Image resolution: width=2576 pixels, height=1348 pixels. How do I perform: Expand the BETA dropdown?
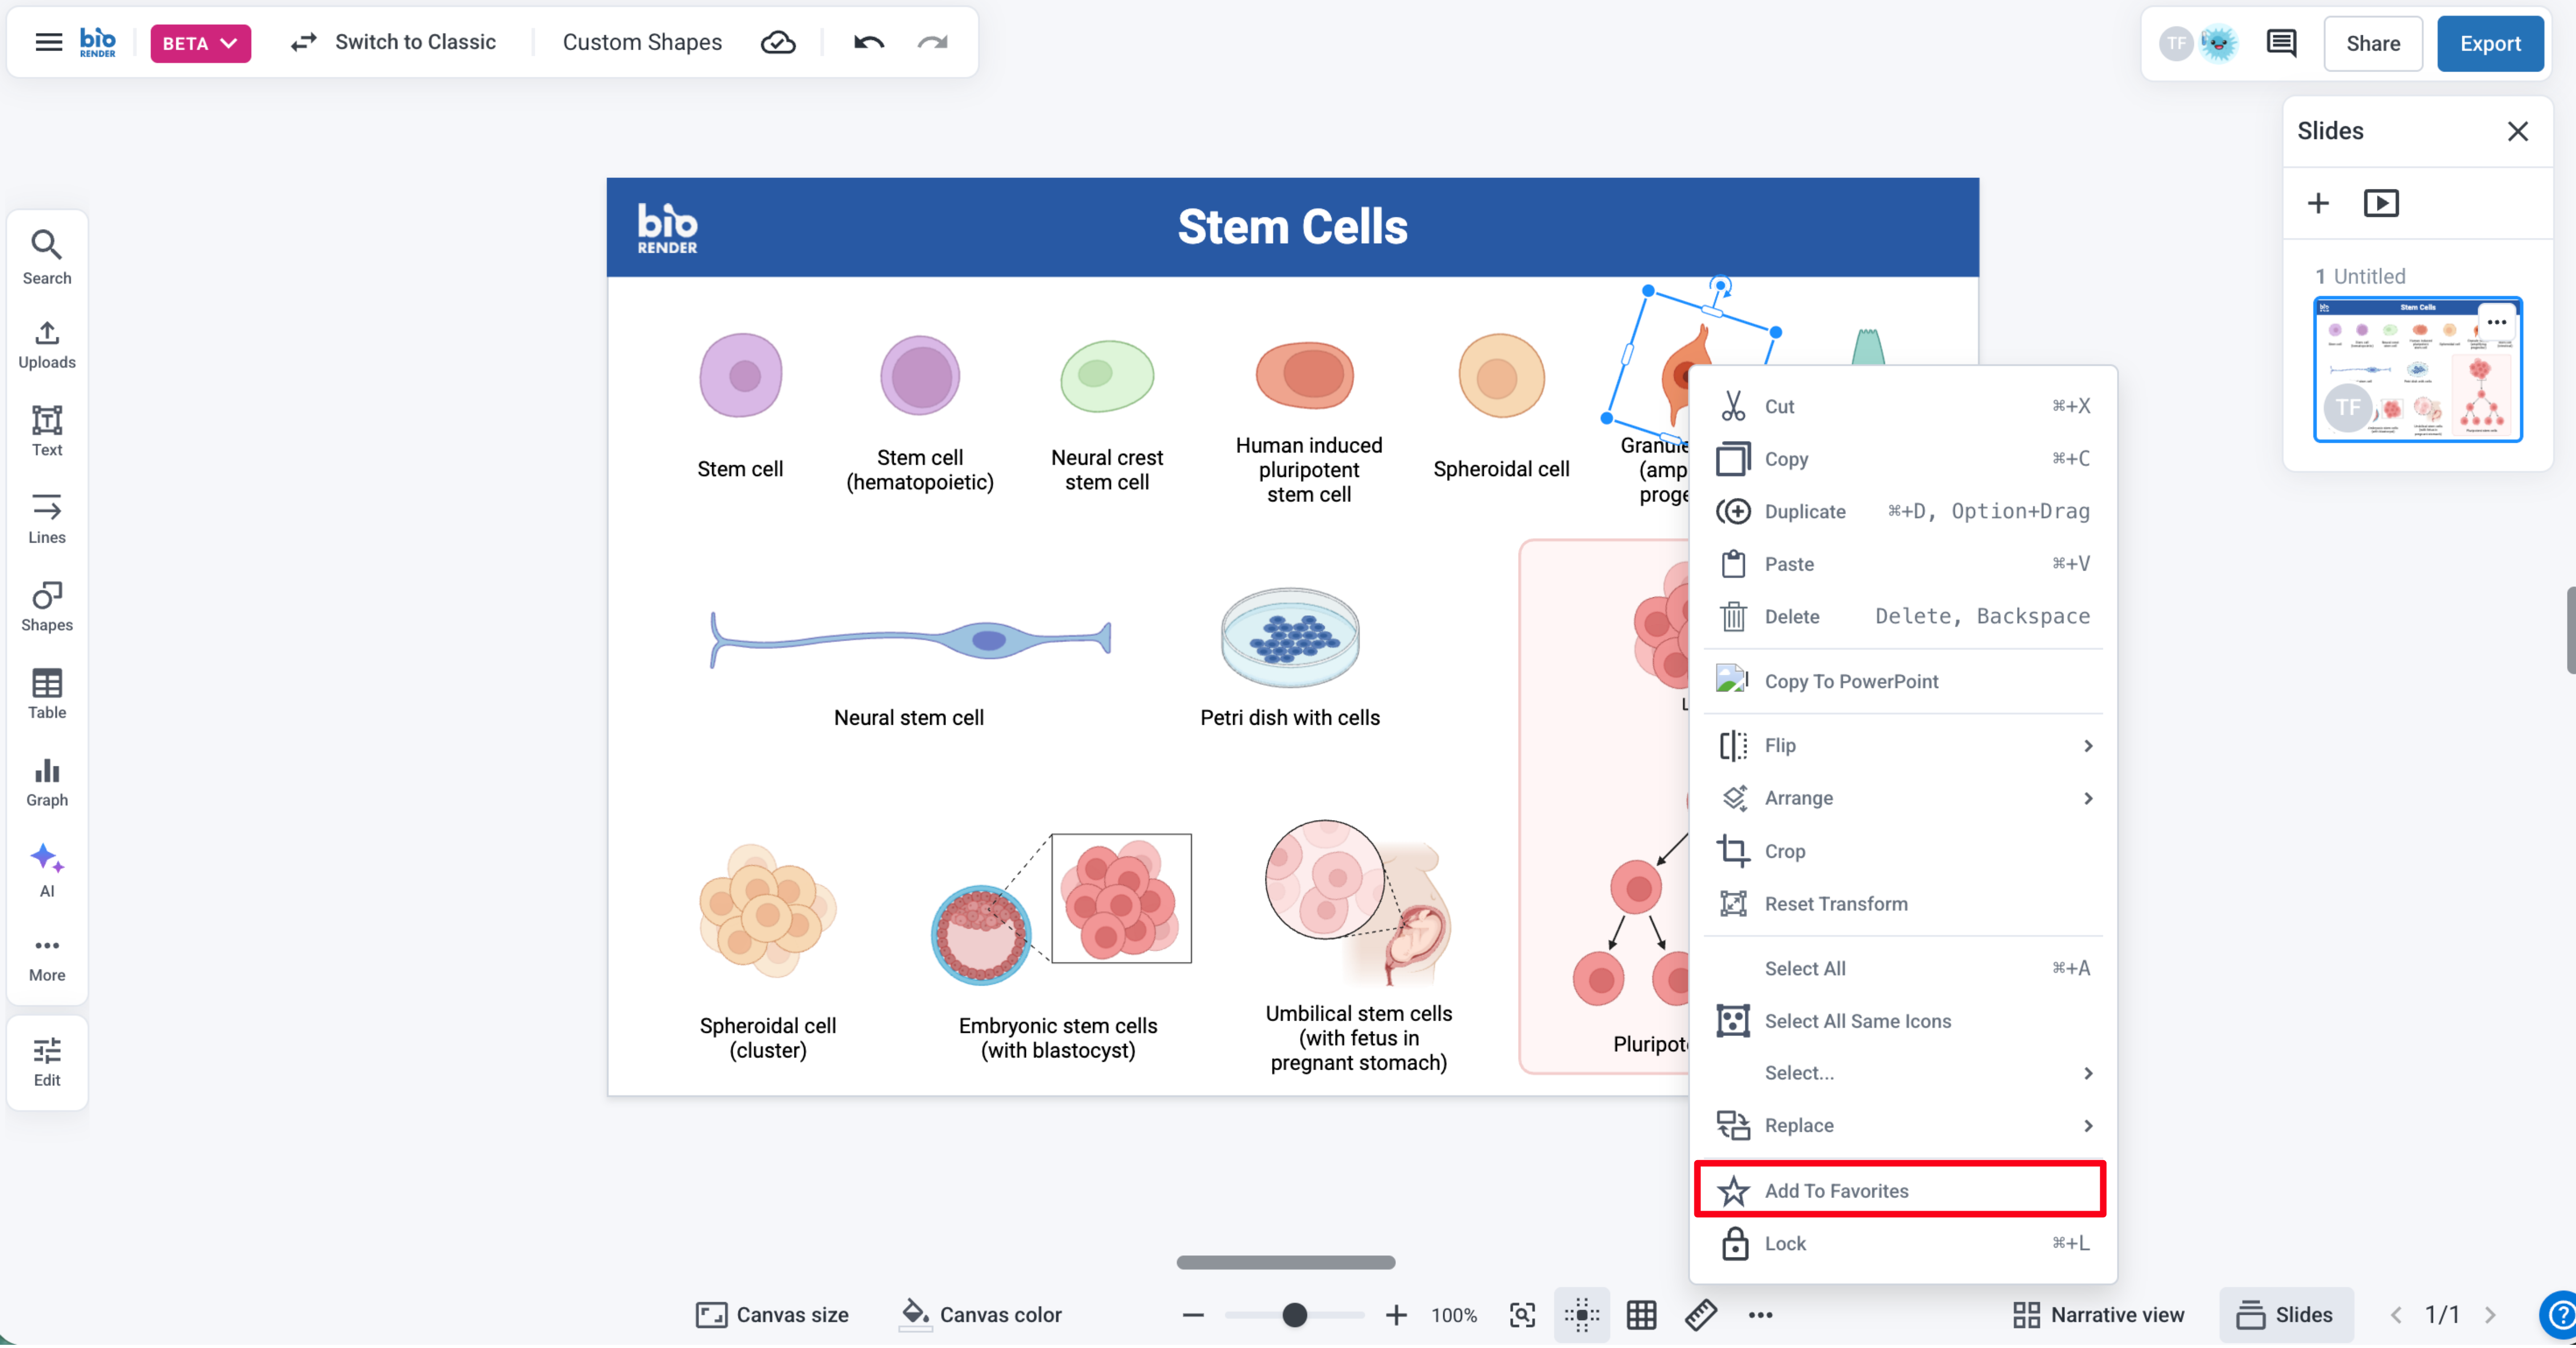coord(200,43)
